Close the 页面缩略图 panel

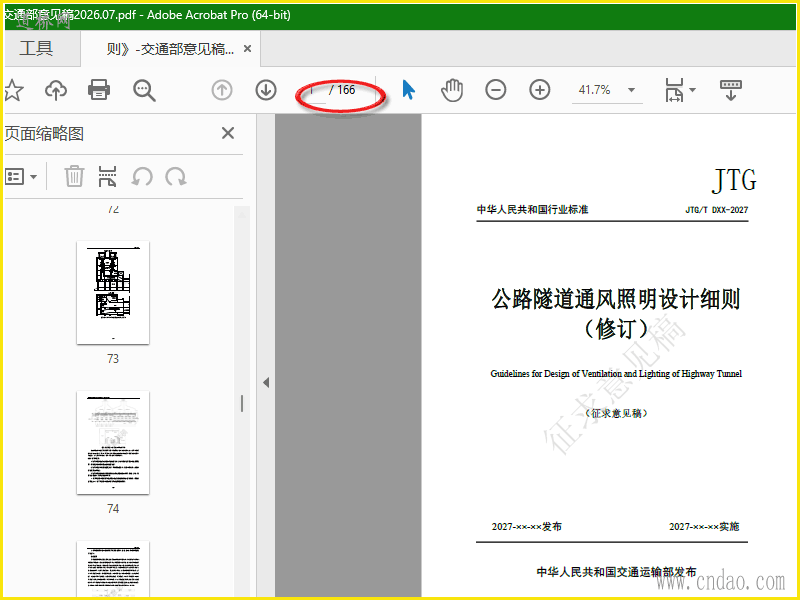[x=228, y=134]
